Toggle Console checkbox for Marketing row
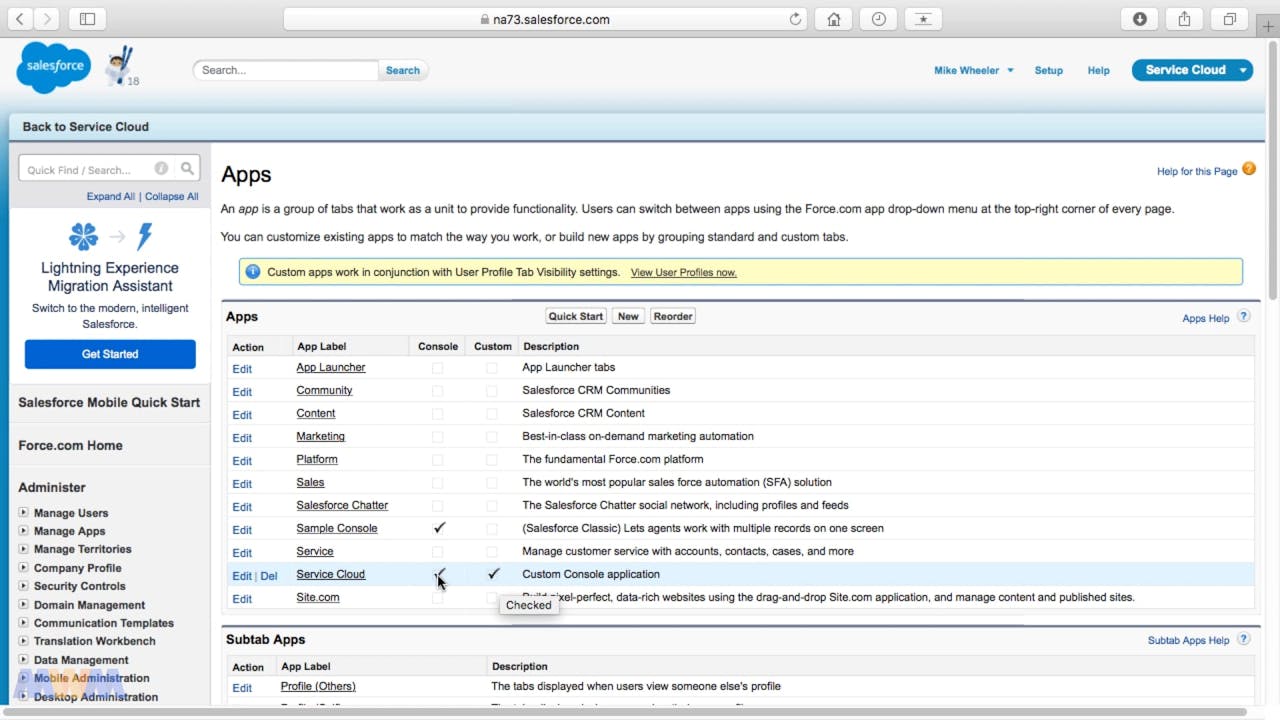 click(437, 437)
